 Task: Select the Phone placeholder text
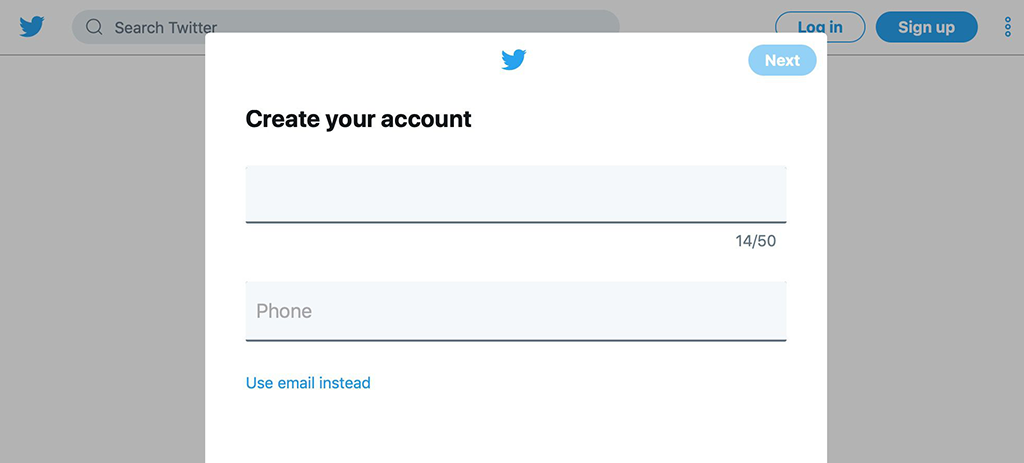[x=284, y=311]
